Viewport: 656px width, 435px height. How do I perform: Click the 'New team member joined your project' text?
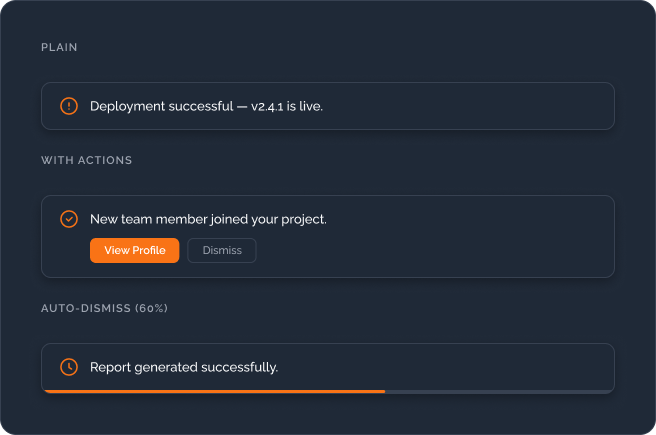pyautogui.click(x=208, y=219)
